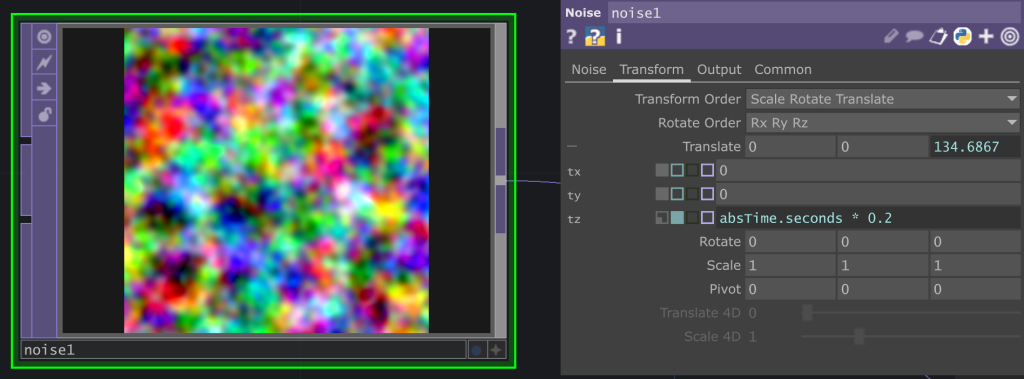Click the tz expression field
1024x379 pixels.
868,218
